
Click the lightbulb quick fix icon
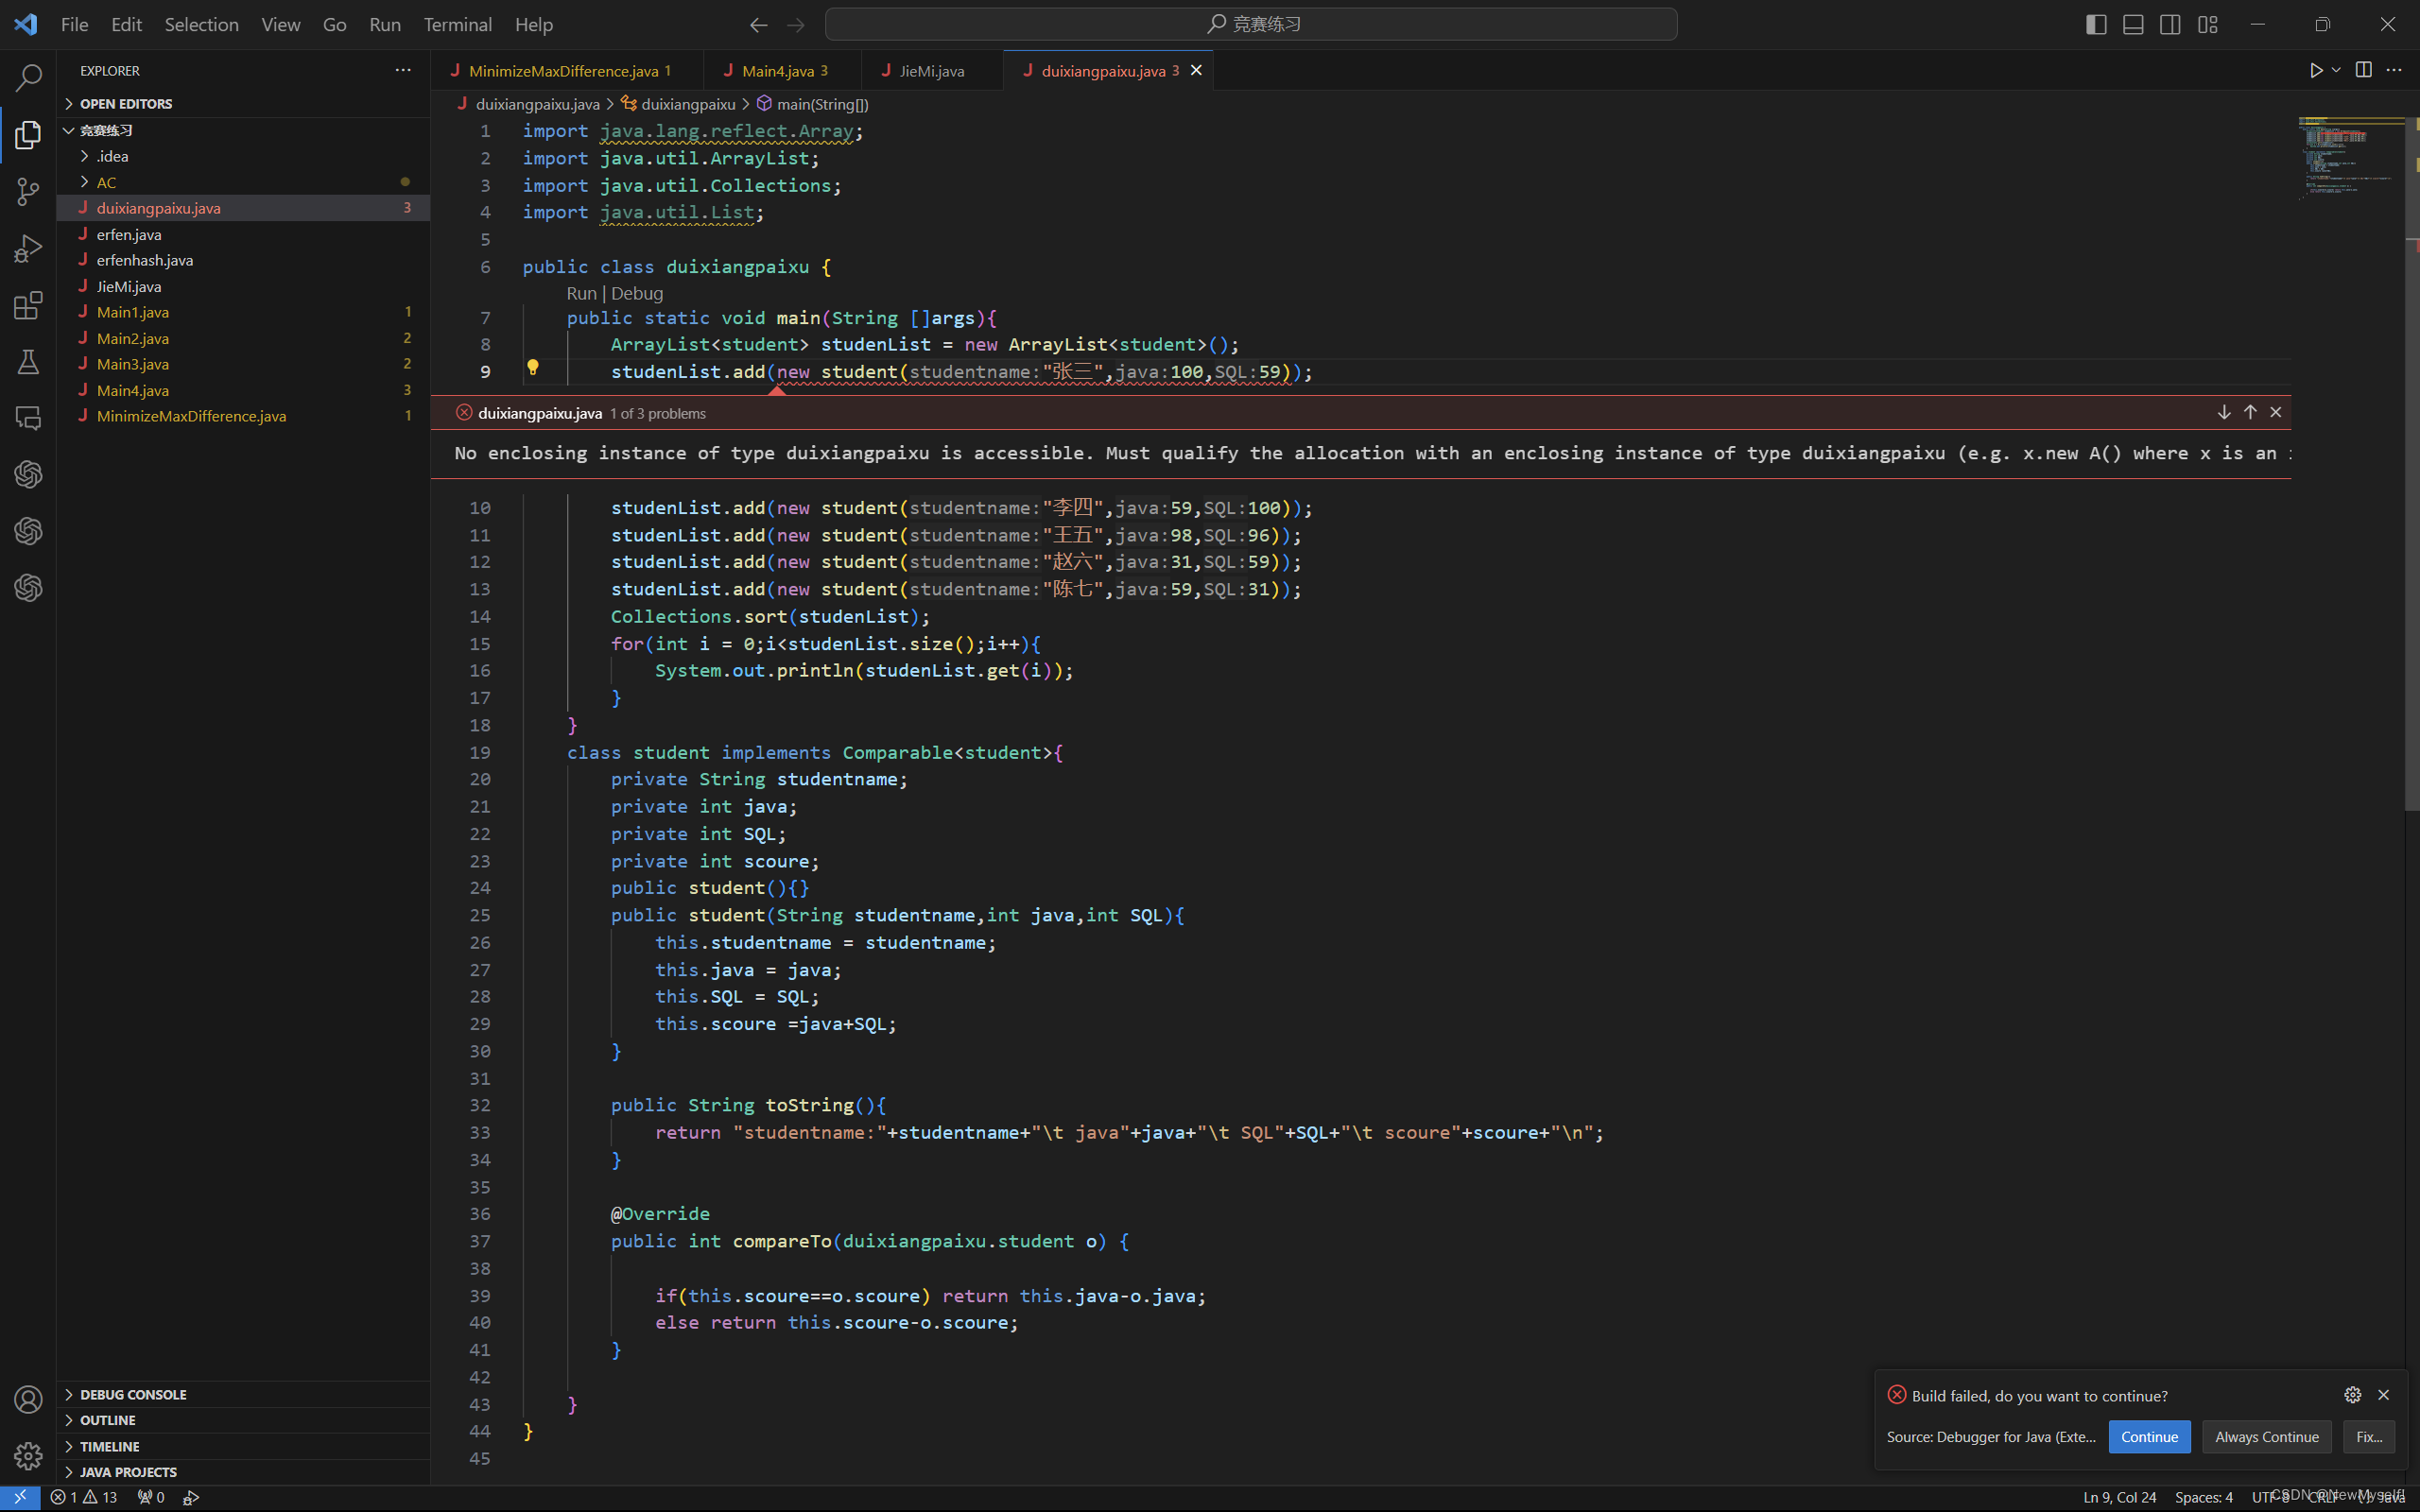533,368
